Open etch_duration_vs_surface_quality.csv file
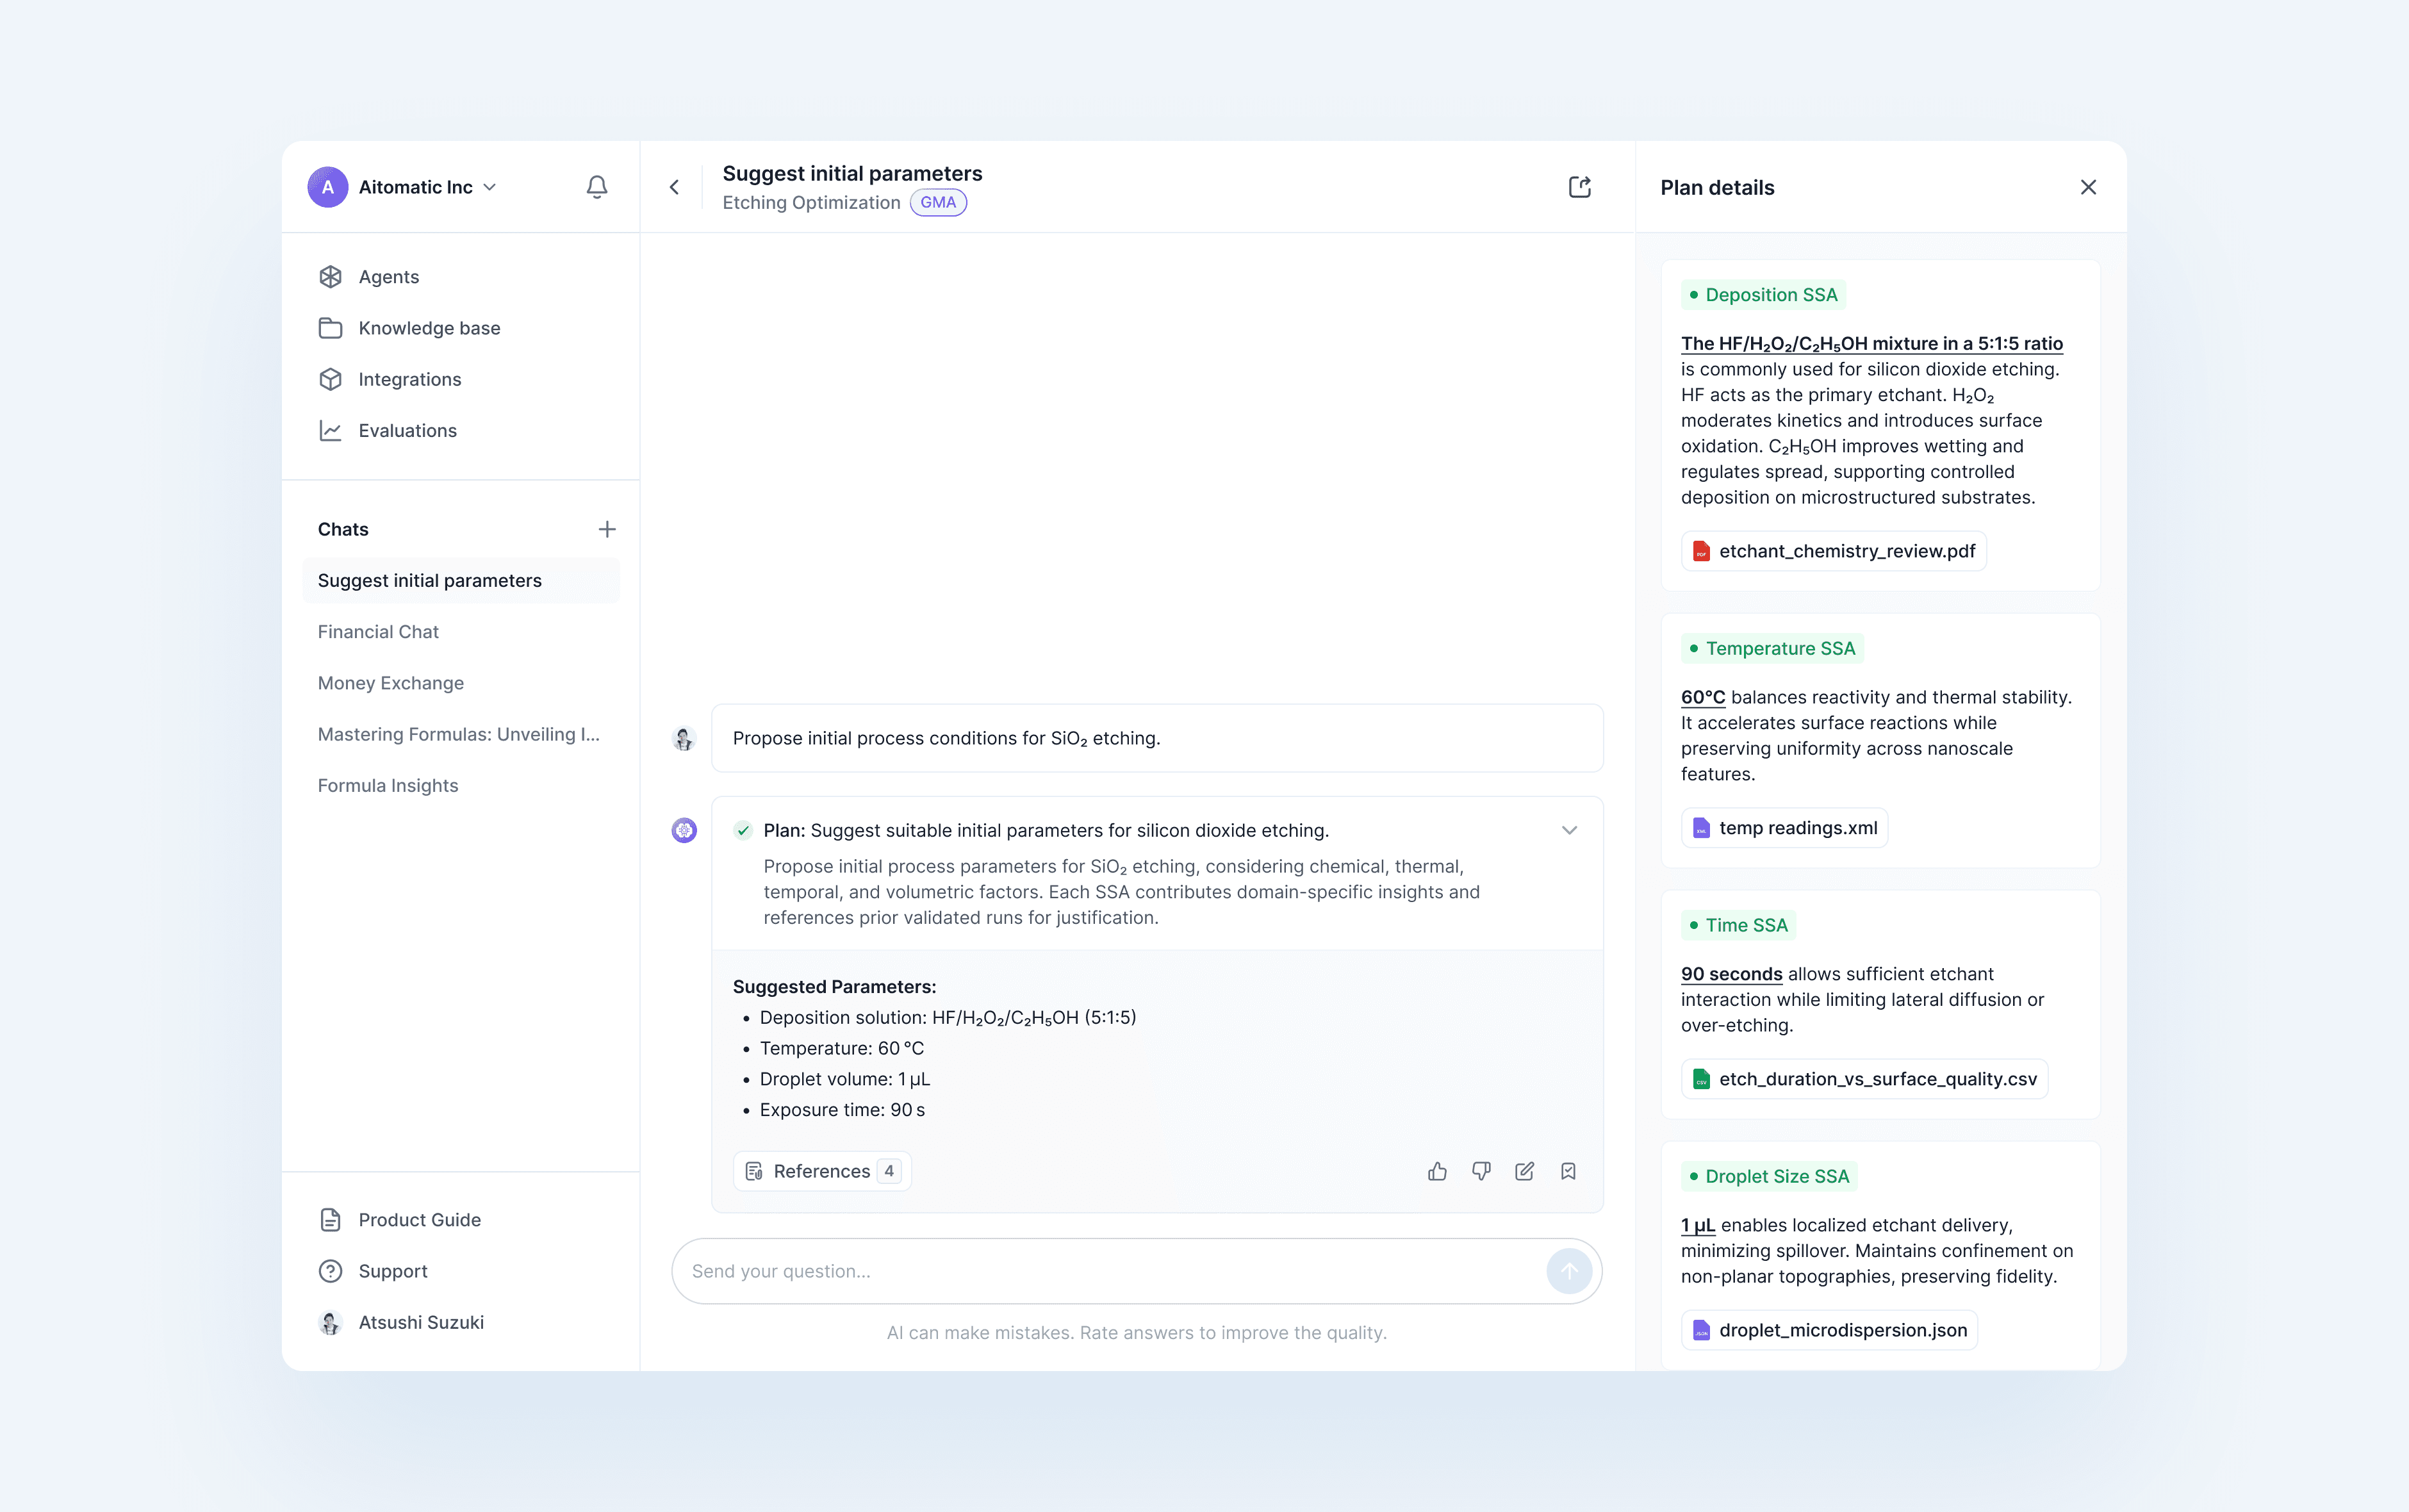This screenshot has height=1512, width=2409. (1865, 1079)
